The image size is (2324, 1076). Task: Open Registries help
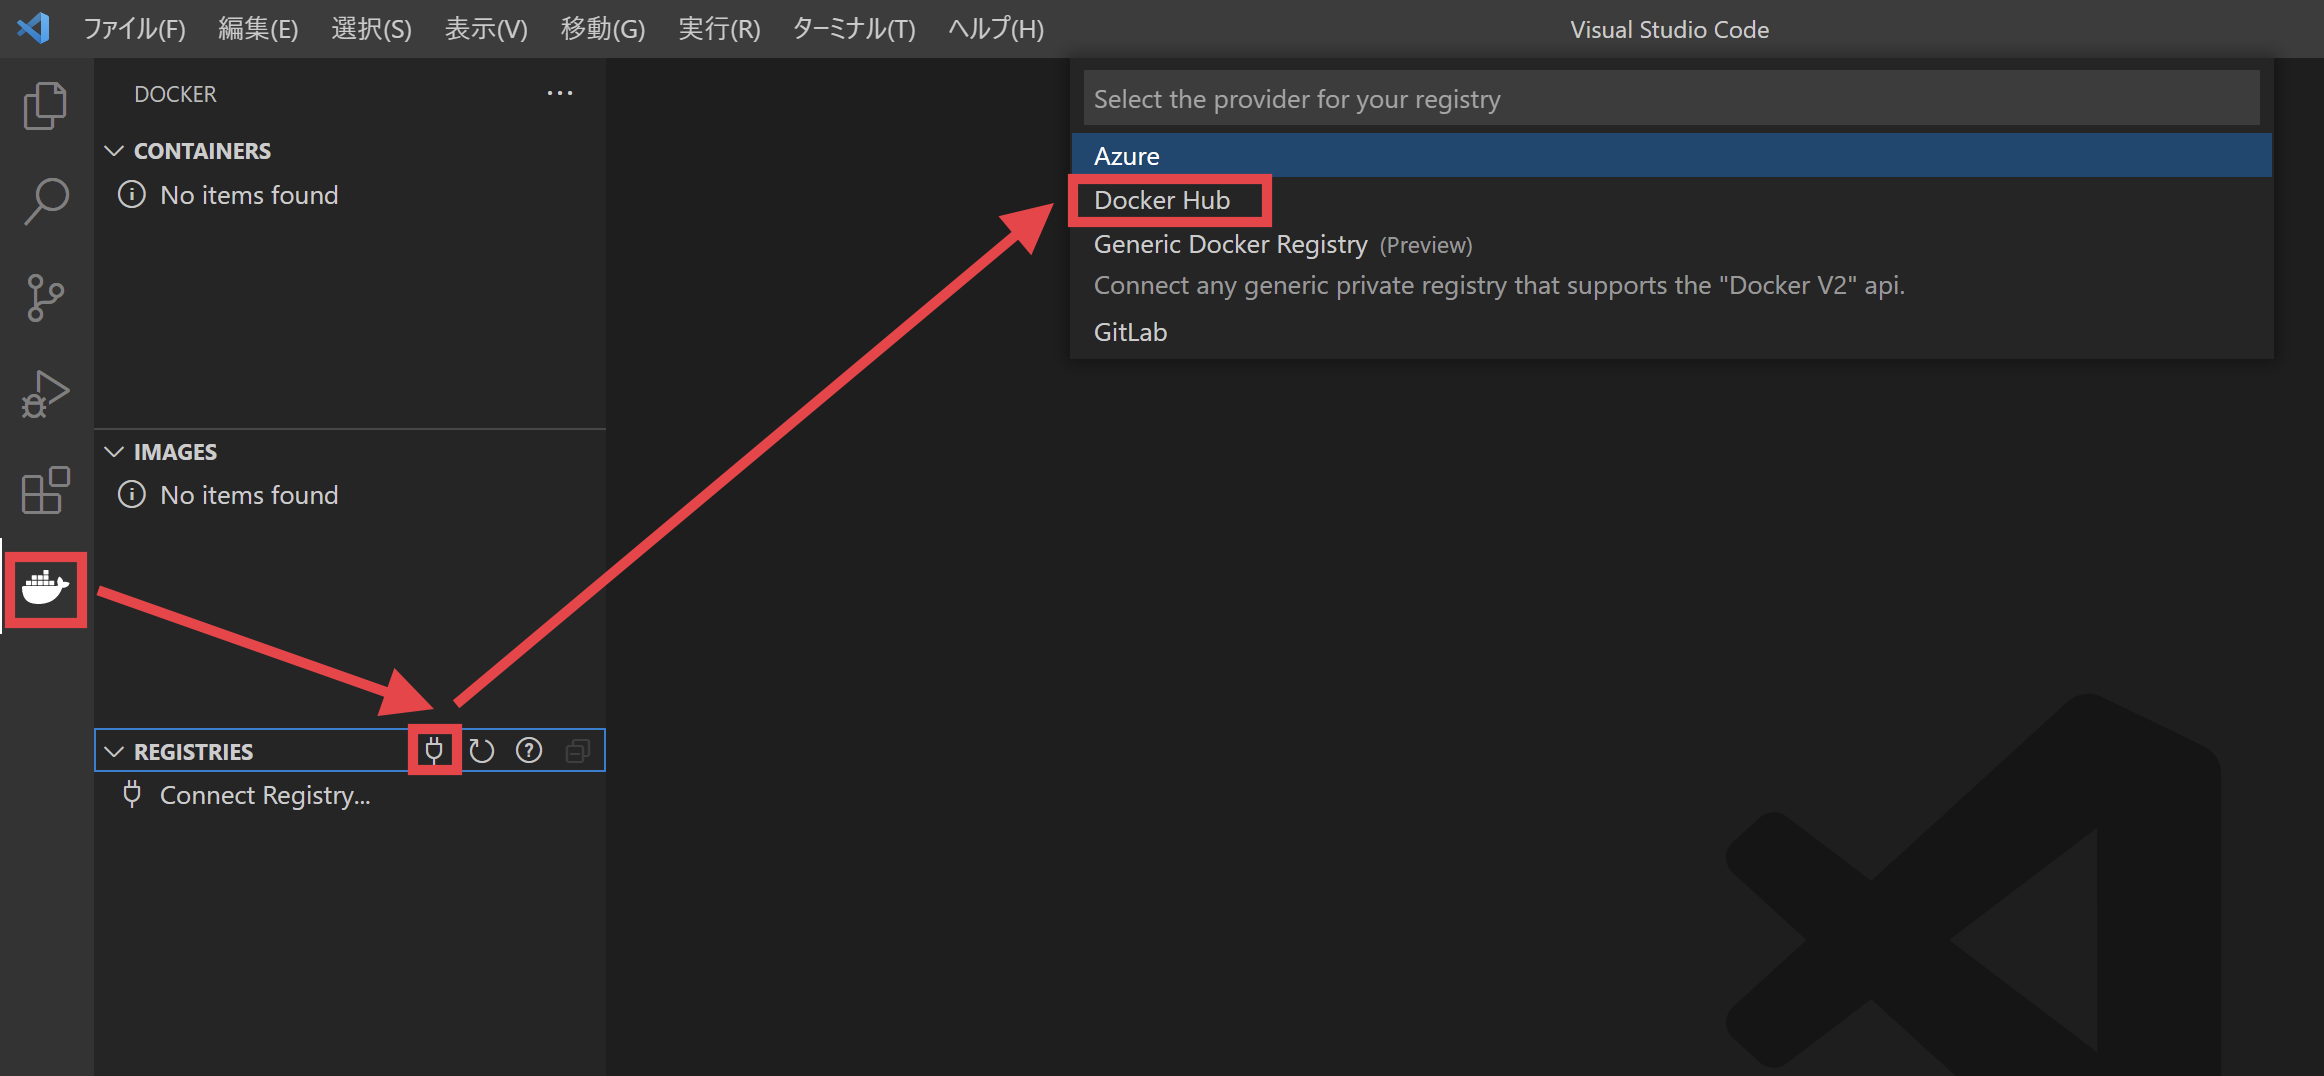(528, 750)
